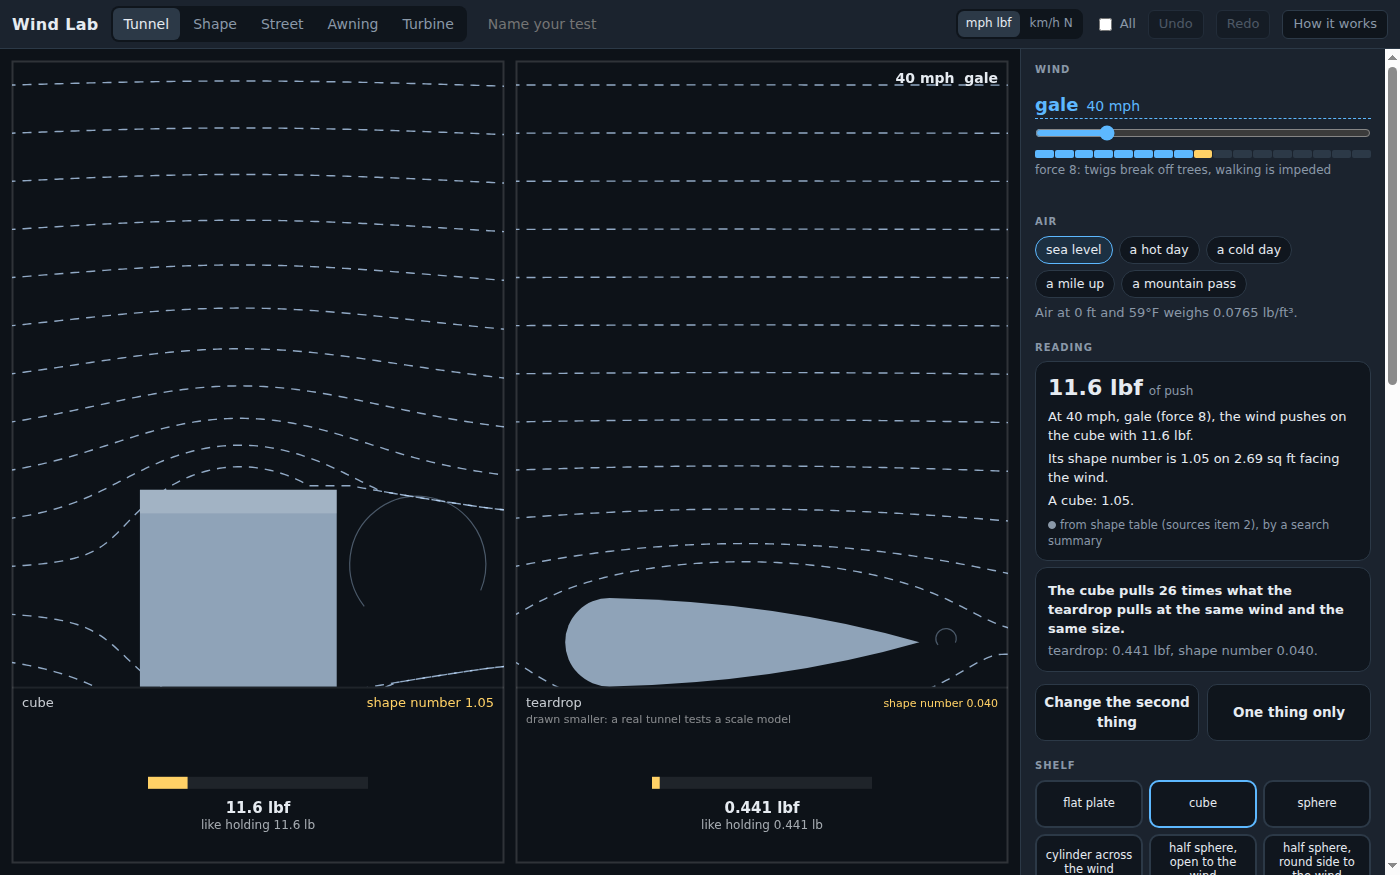Set air to a hot day

coord(1159,250)
